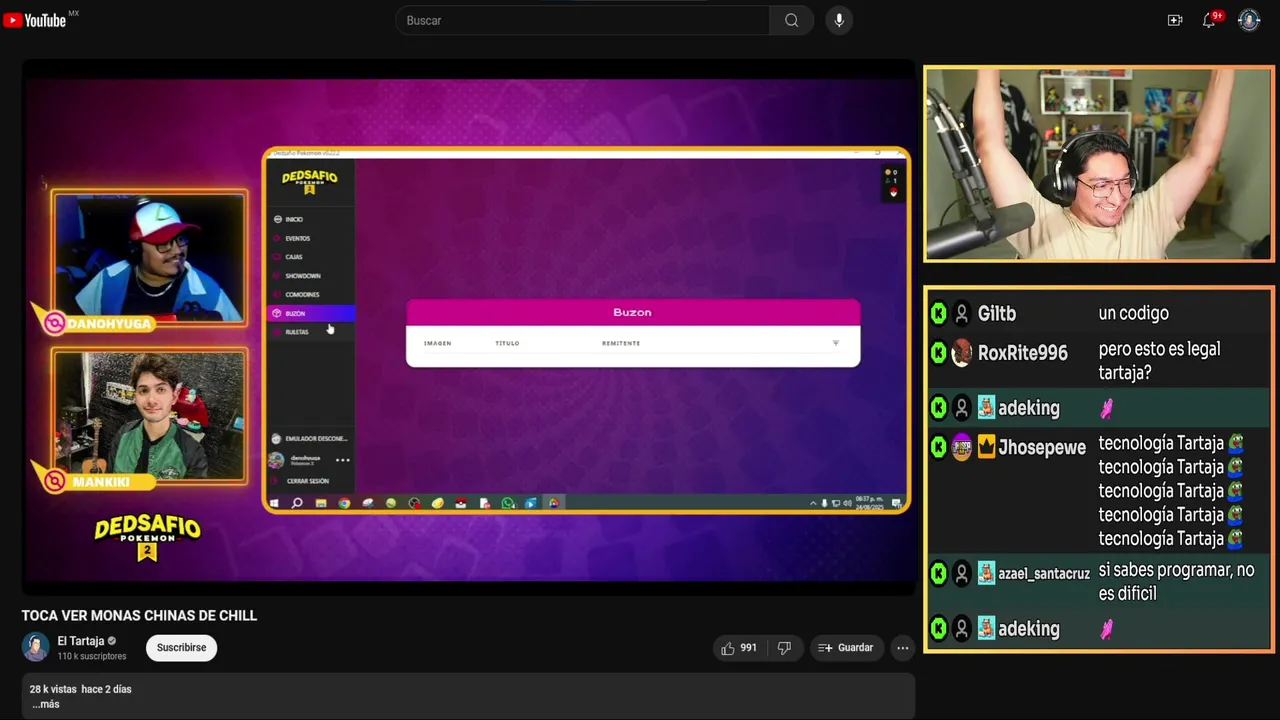Screen dimensions: 1280x720
Task: Open Google Chrome from the taskbar
Action: pyautogui.click(x=344, y=503)
